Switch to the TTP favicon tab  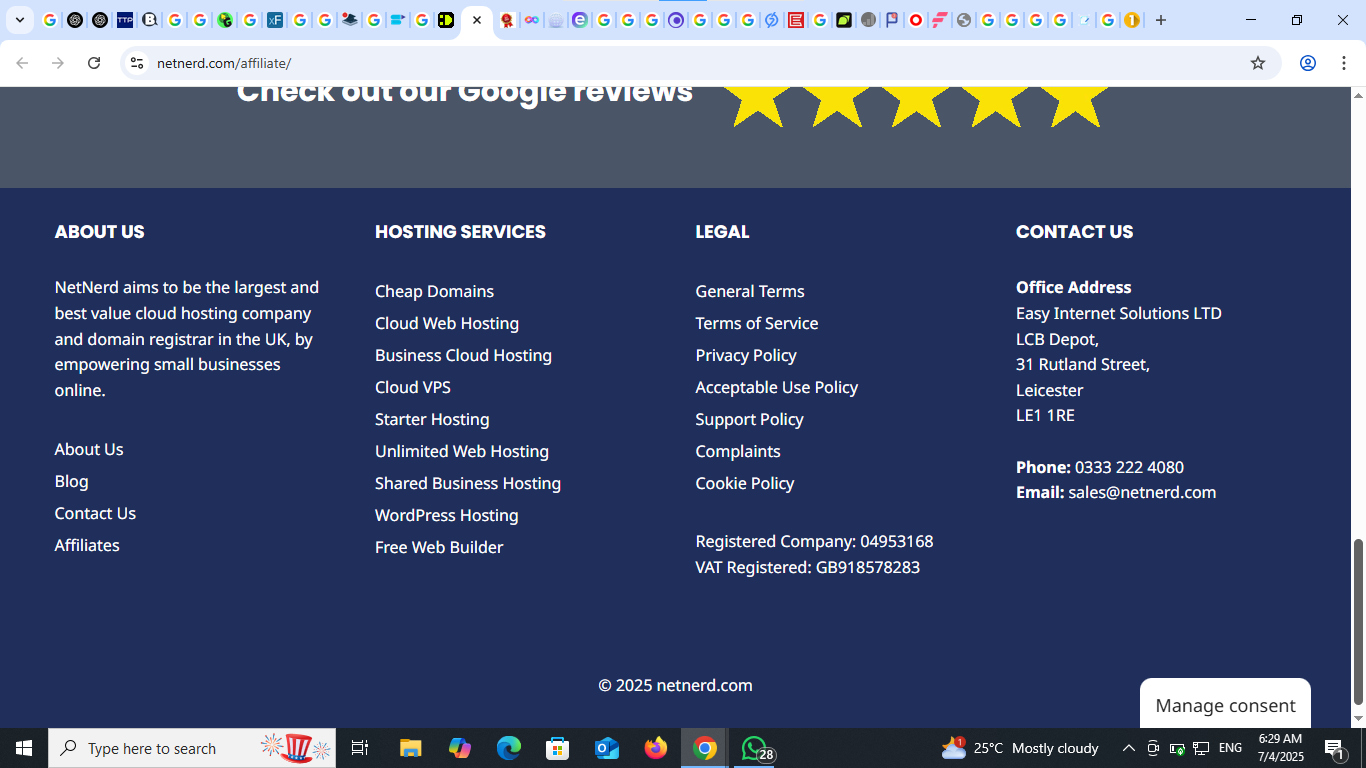[x=125, y=20]
